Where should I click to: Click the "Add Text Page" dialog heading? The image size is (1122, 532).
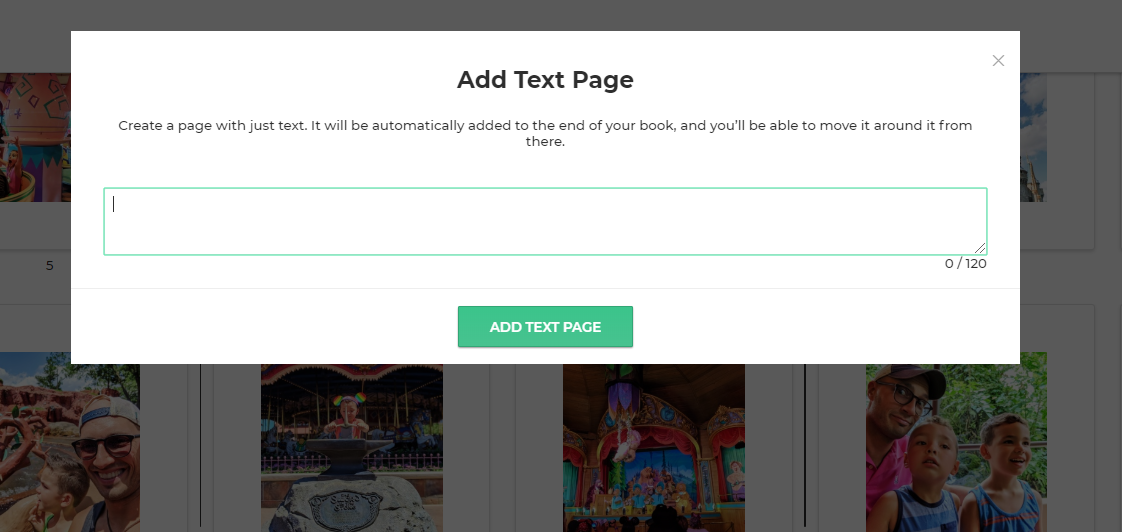pos(545,80)
